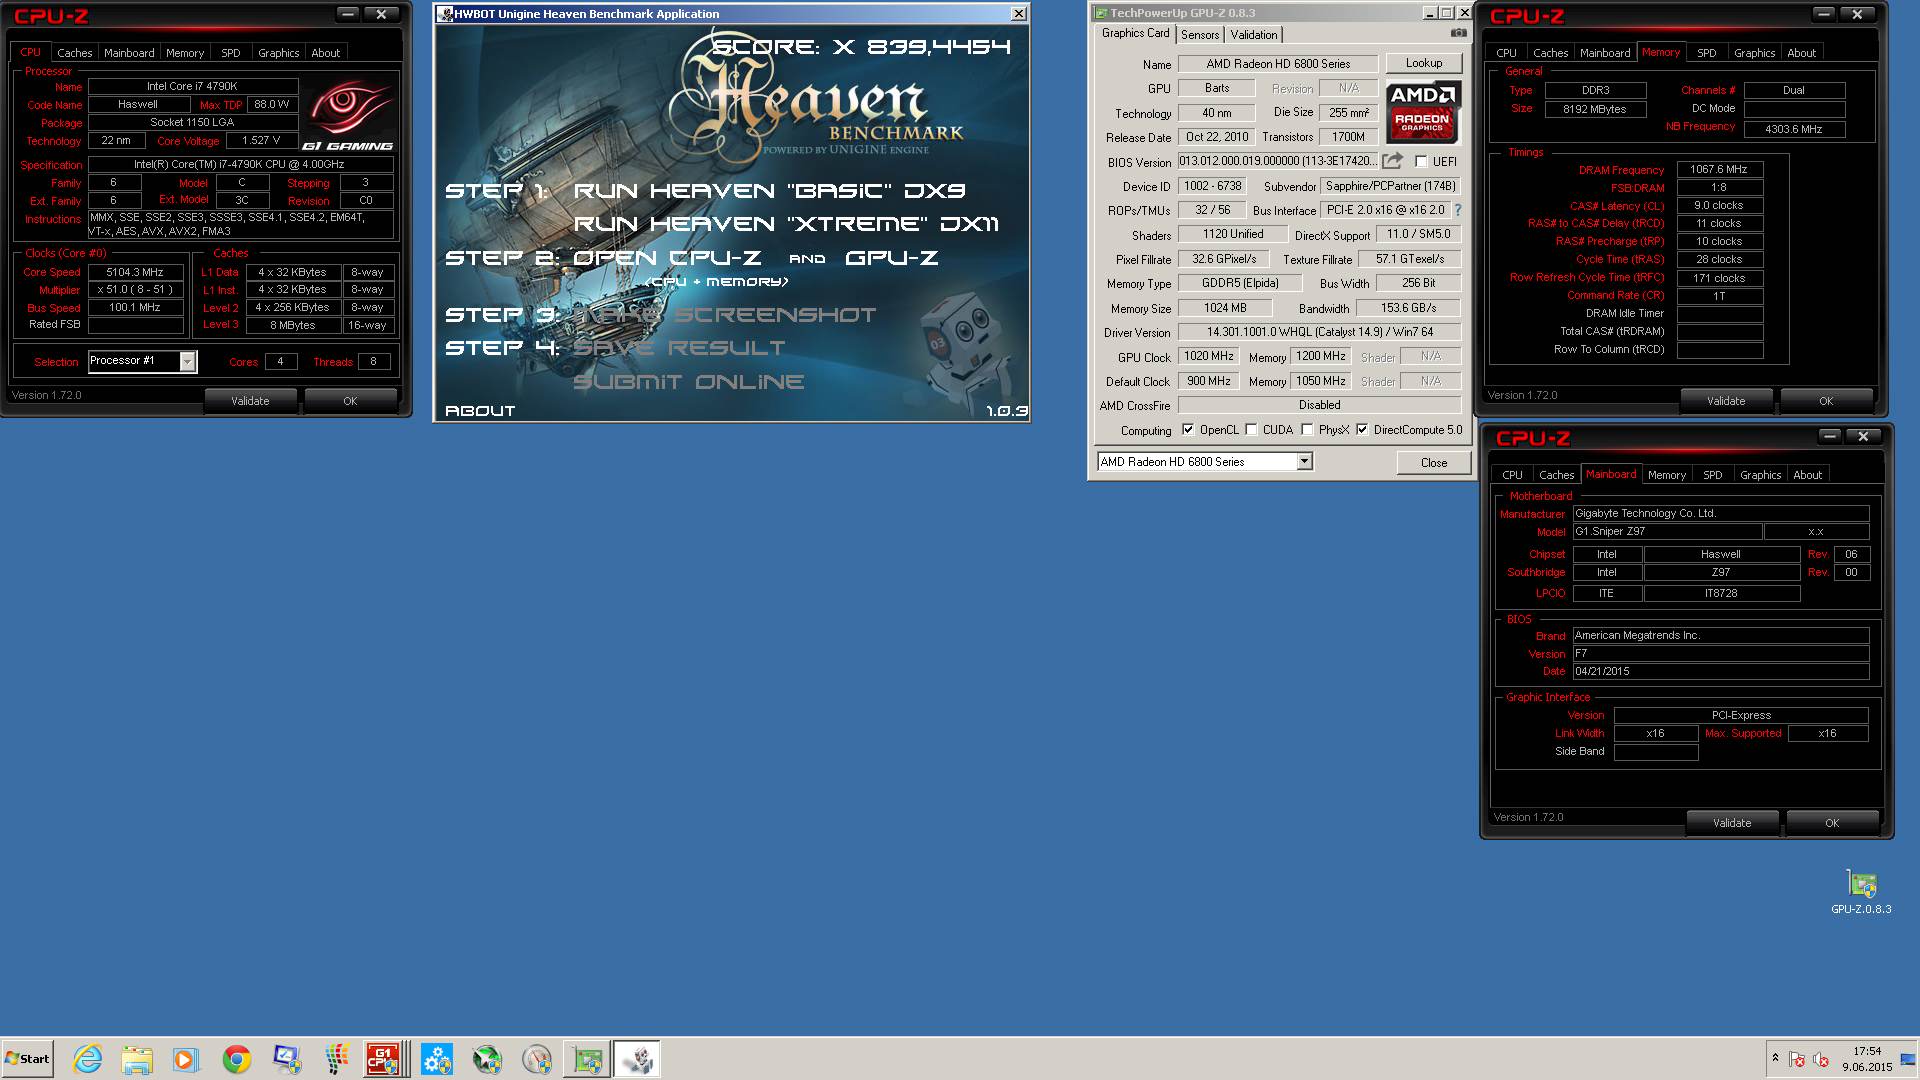The image size is (1920, 1080).
Task: Toggle the OpenCL checkbox
Action: pyautogui.click(x=1188, y=429)
